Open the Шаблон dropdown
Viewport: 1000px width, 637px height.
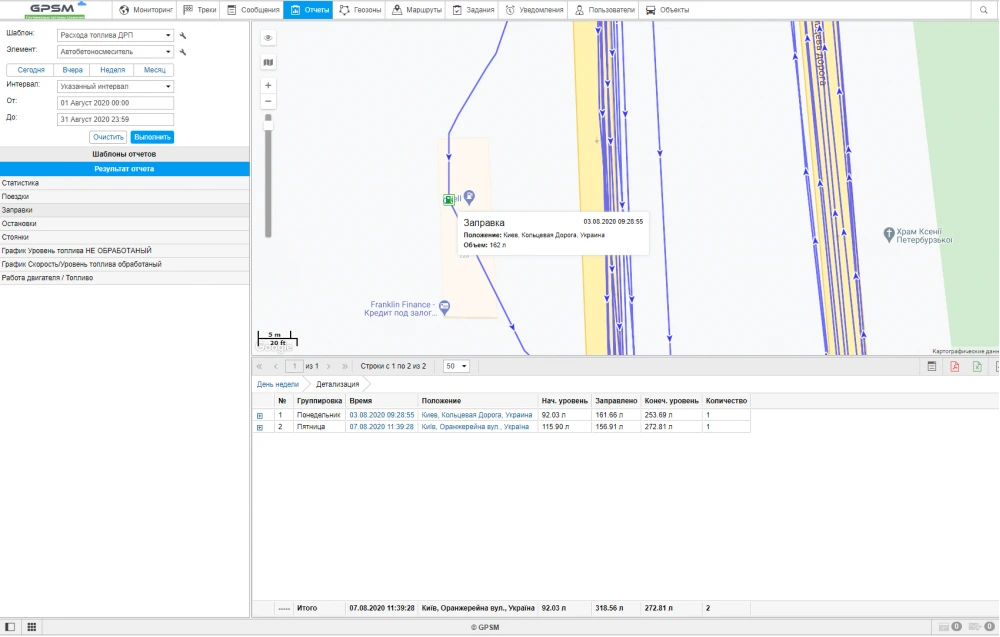tap(115, 35)
